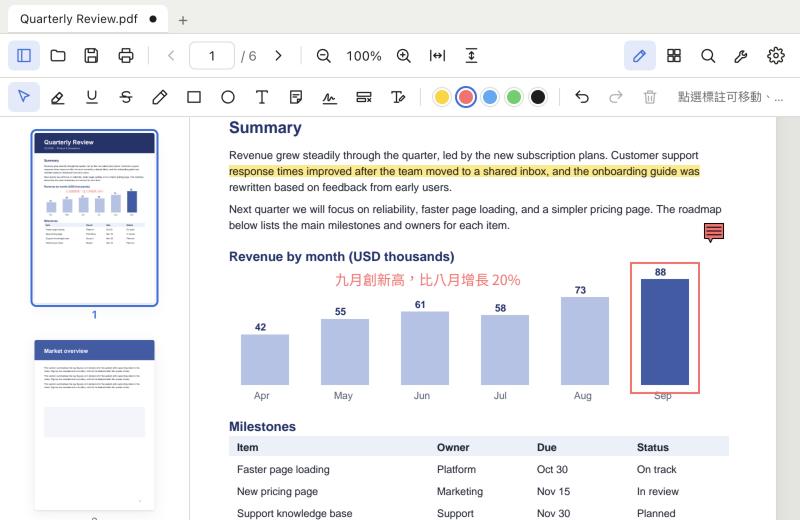Select the arrow pointer tool
This screenshot has width=800, height=520.
tap(23, 96)
